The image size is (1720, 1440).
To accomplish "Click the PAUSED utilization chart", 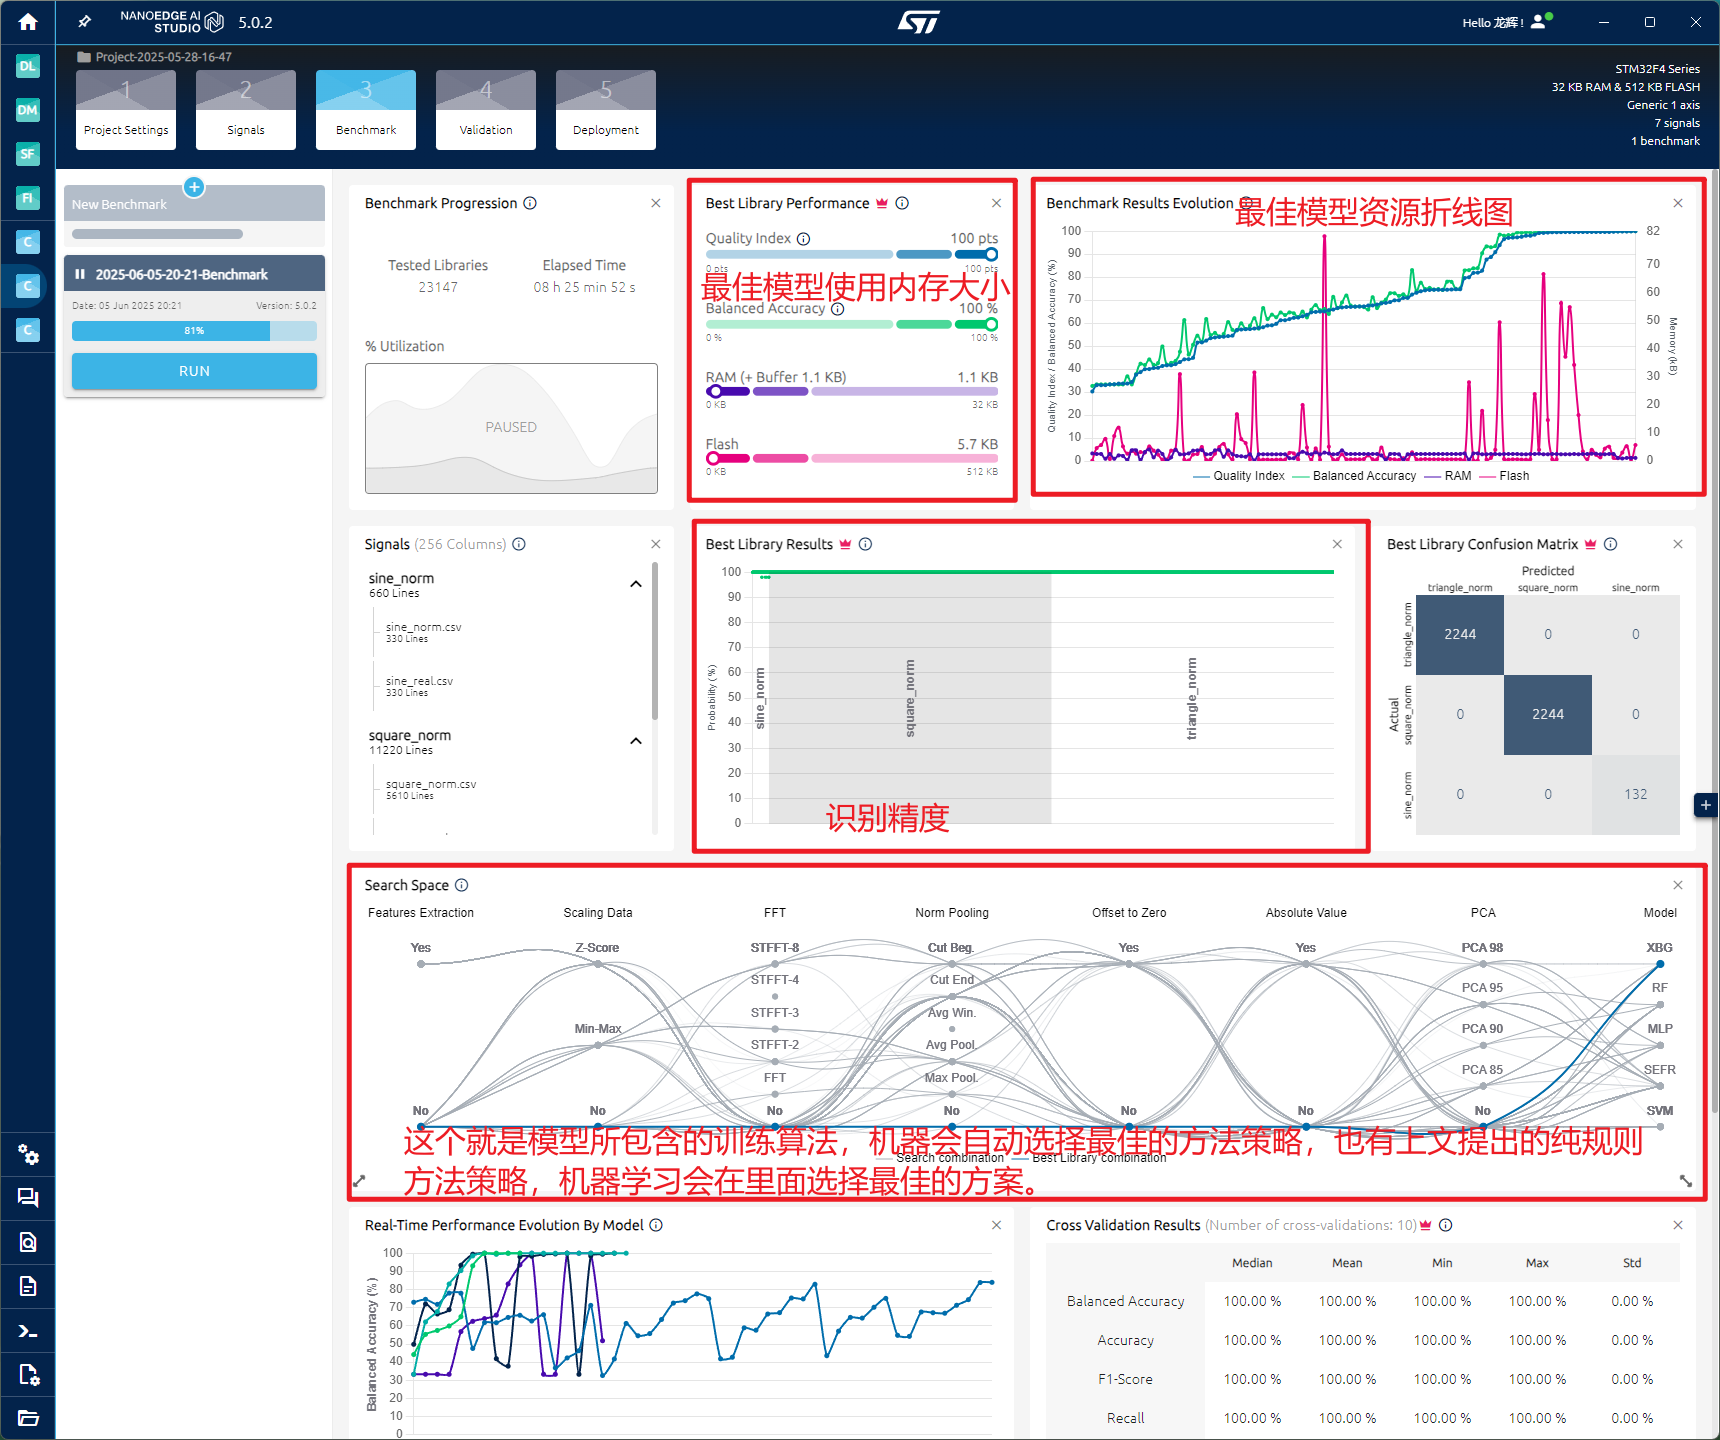I will click(511, 428).
